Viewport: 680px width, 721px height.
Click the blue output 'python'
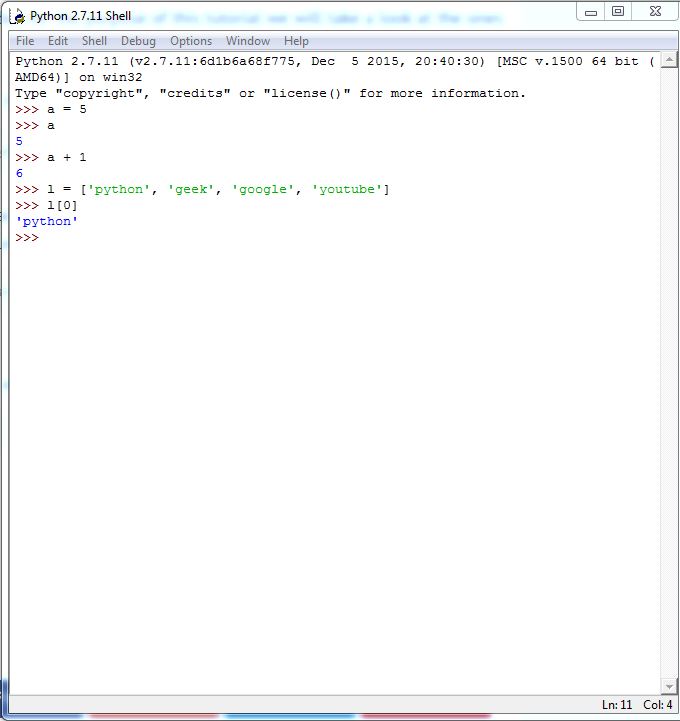(46, 222)
